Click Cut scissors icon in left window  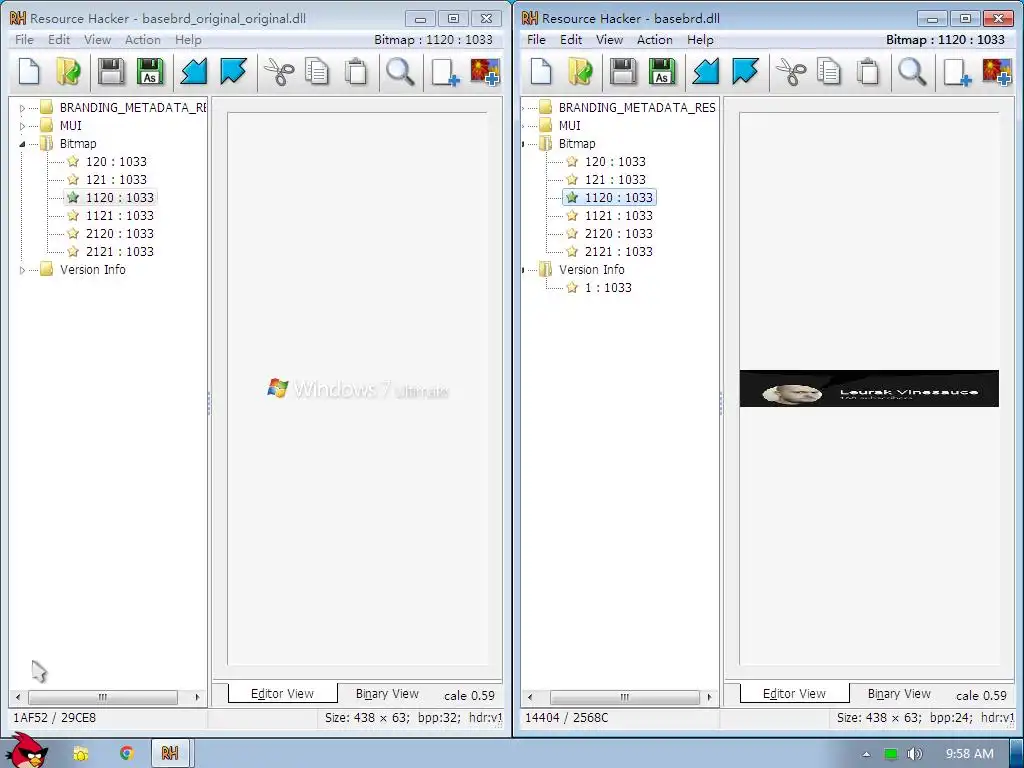[279, 71]
